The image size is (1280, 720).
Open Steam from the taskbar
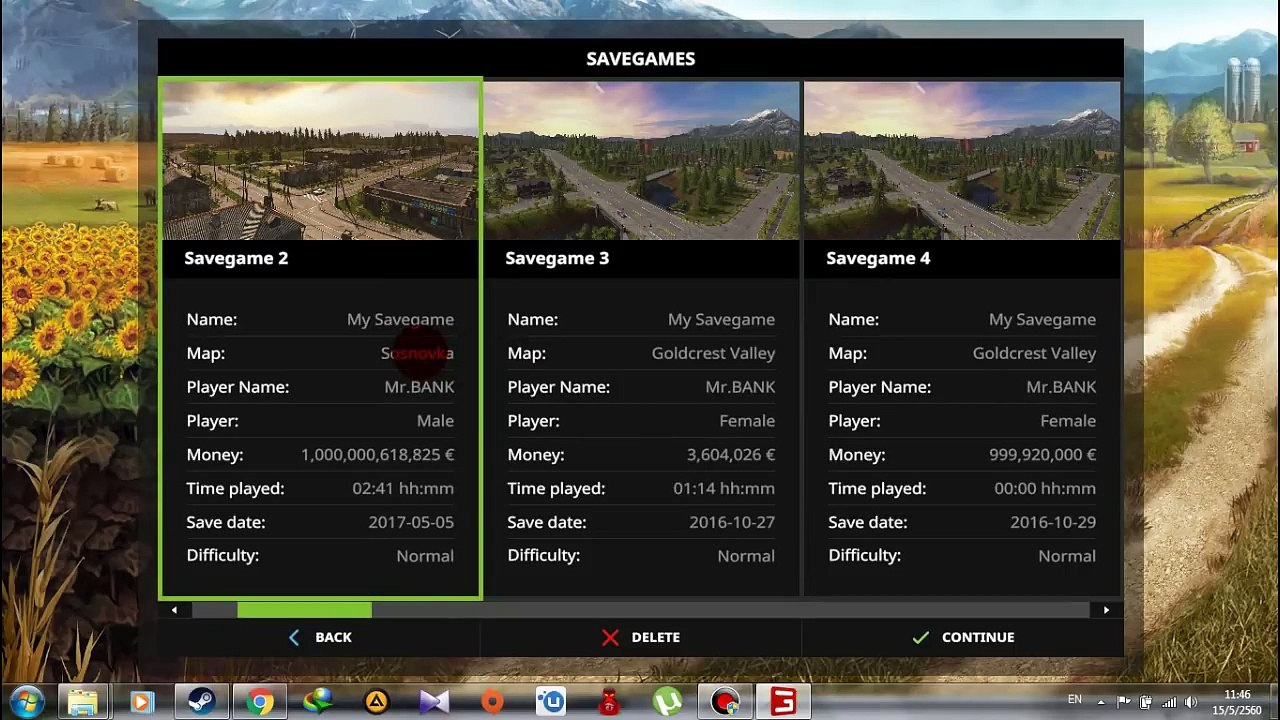point(201,702)
